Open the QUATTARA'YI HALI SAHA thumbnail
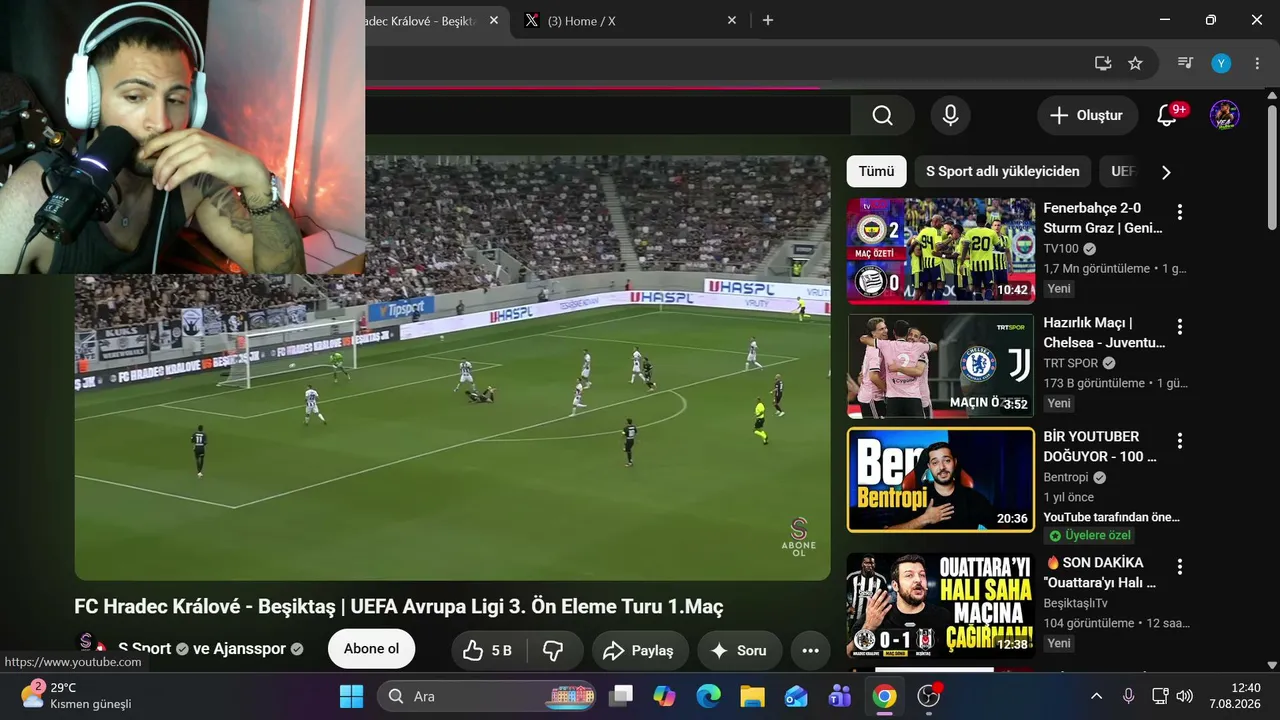Screen dimensions: 1280x720 tap(941, 605)
